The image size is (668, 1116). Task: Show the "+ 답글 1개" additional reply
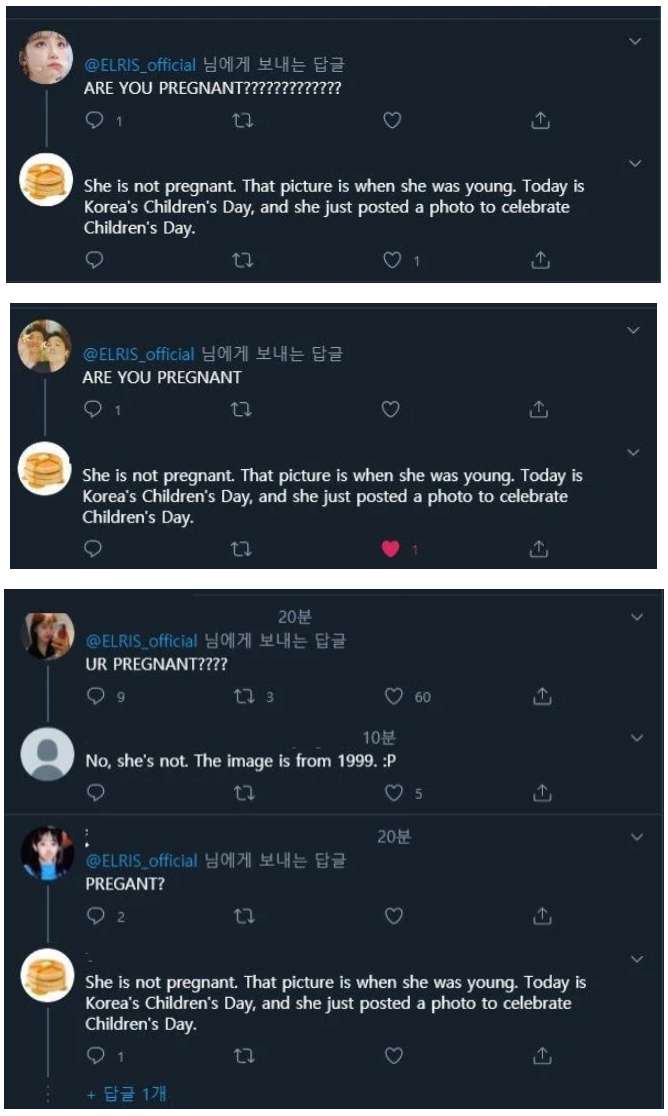[126, 1095]
